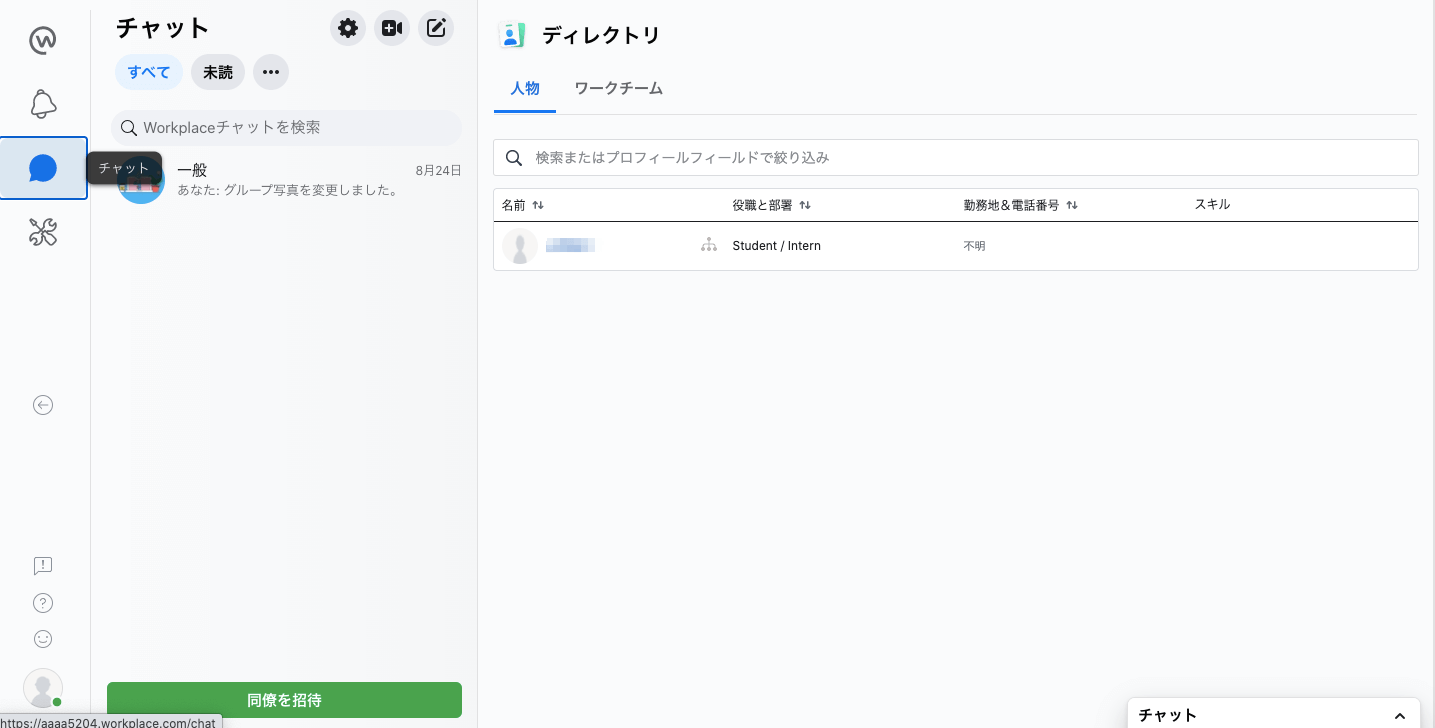Open chat settings gear icon
The width and height of the screenshot is (1435, 728).
[348, 28]
